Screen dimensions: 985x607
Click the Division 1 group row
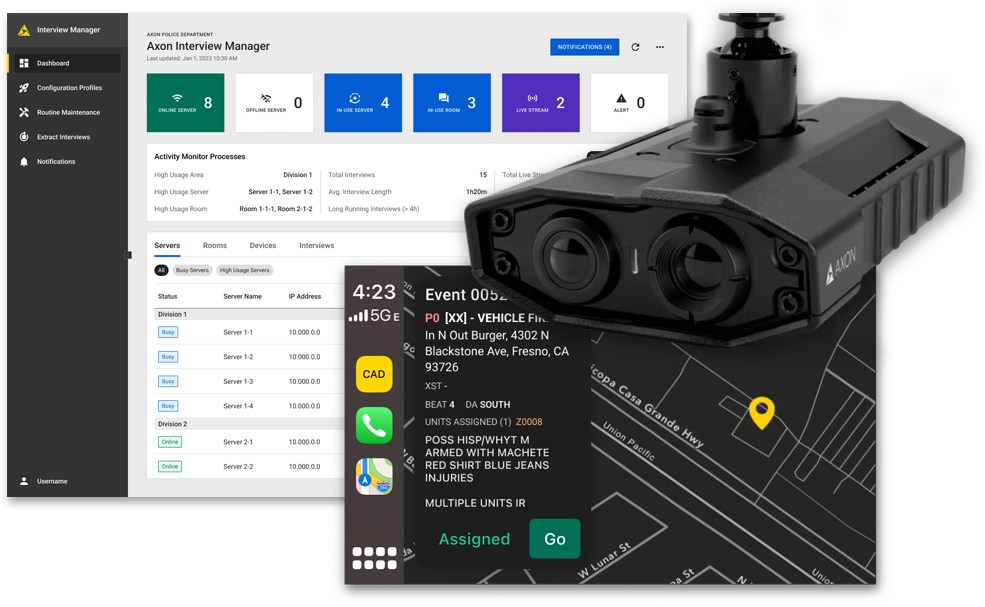(249, 314)
